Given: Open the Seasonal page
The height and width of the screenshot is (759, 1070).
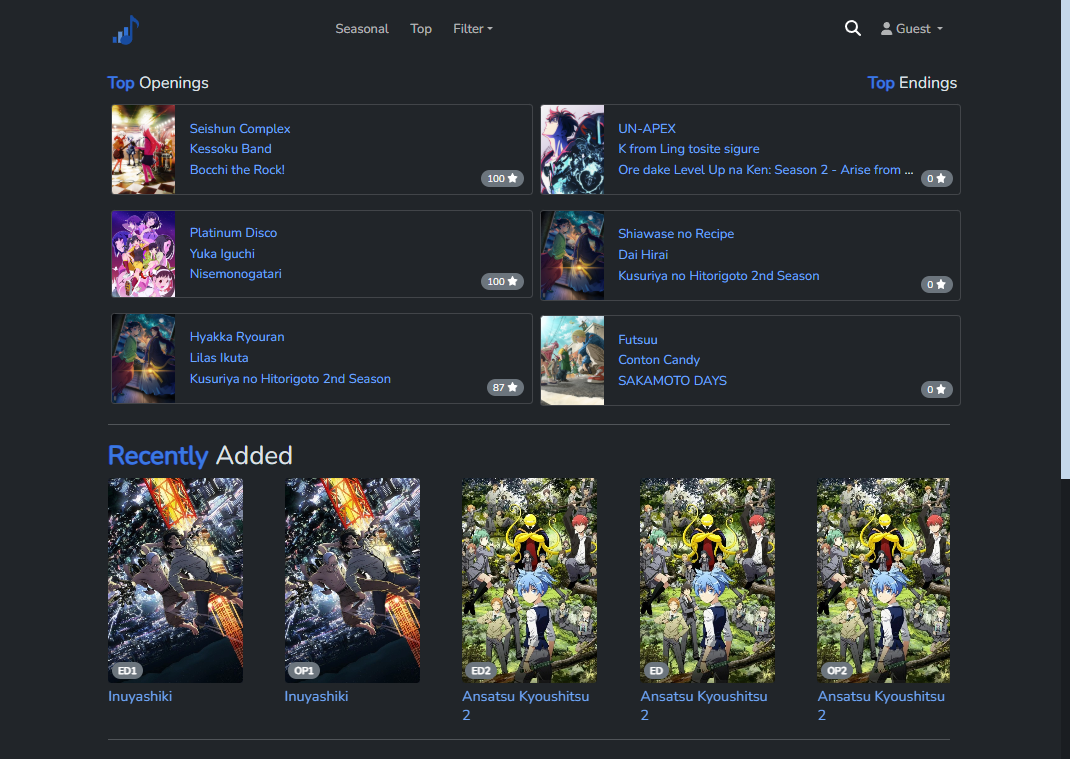Looking at the screenshot, I should [362, 29].
